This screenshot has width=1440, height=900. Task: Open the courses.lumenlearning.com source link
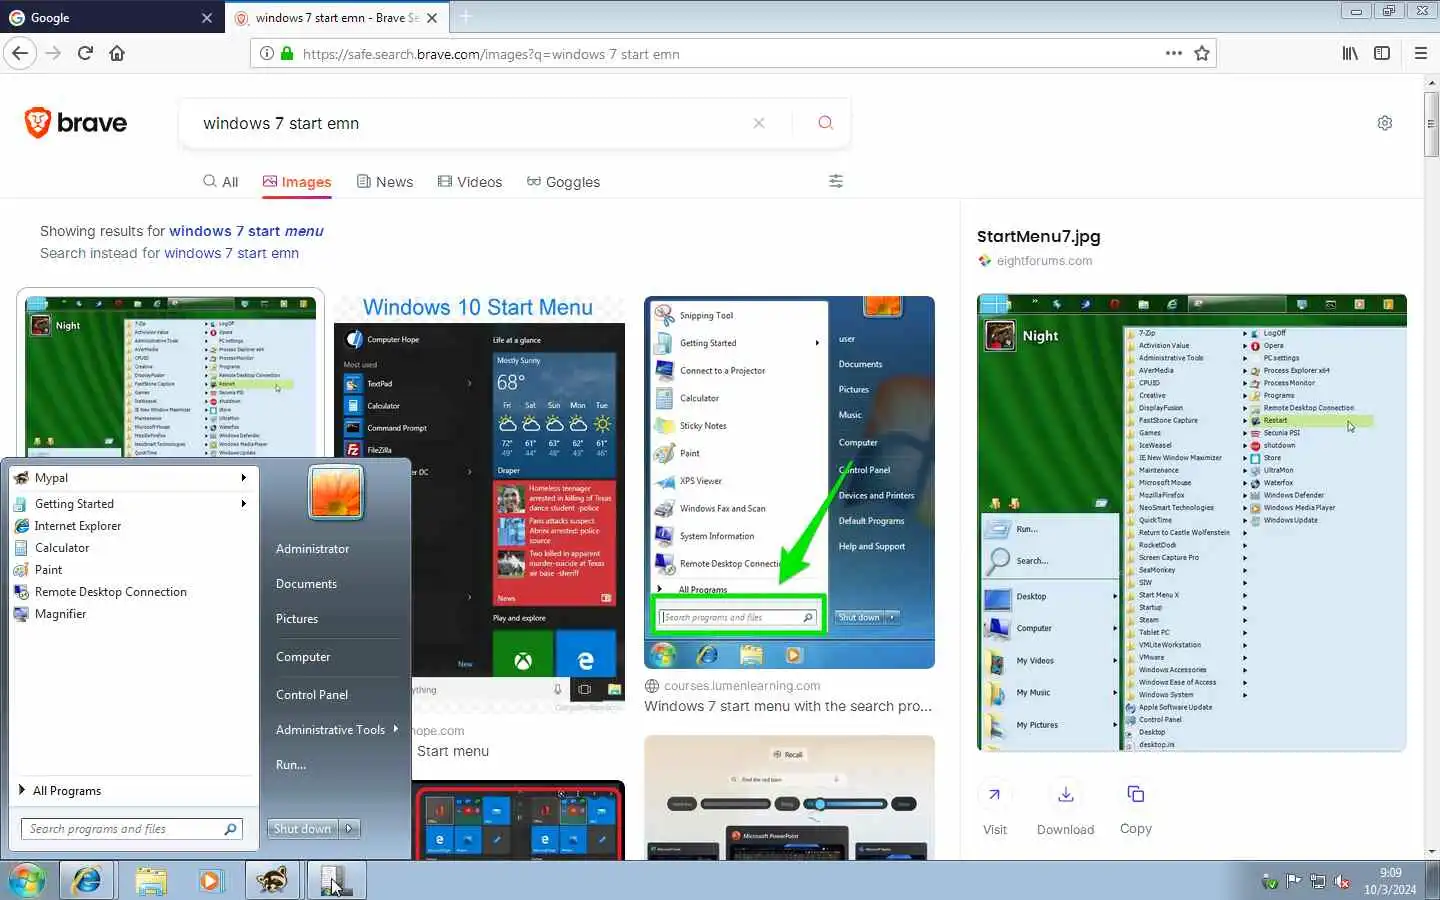point(742,686)
